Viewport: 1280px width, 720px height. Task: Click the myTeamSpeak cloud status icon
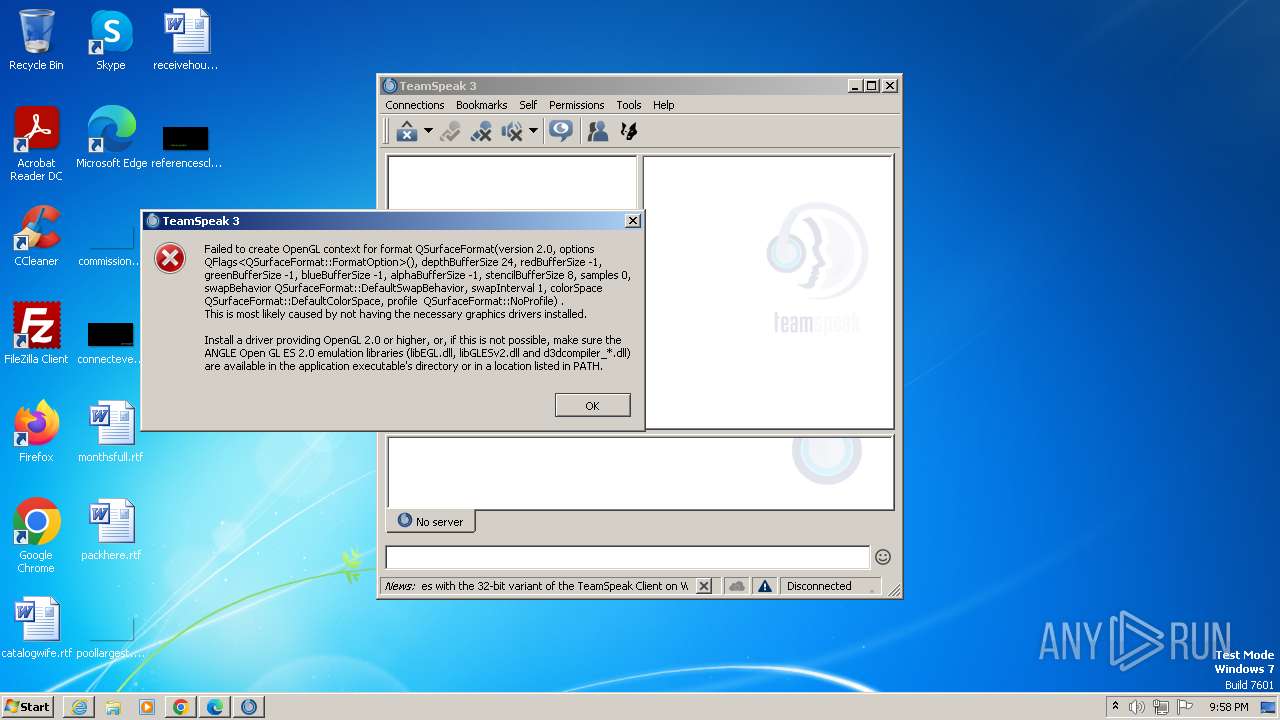[737, 586]
